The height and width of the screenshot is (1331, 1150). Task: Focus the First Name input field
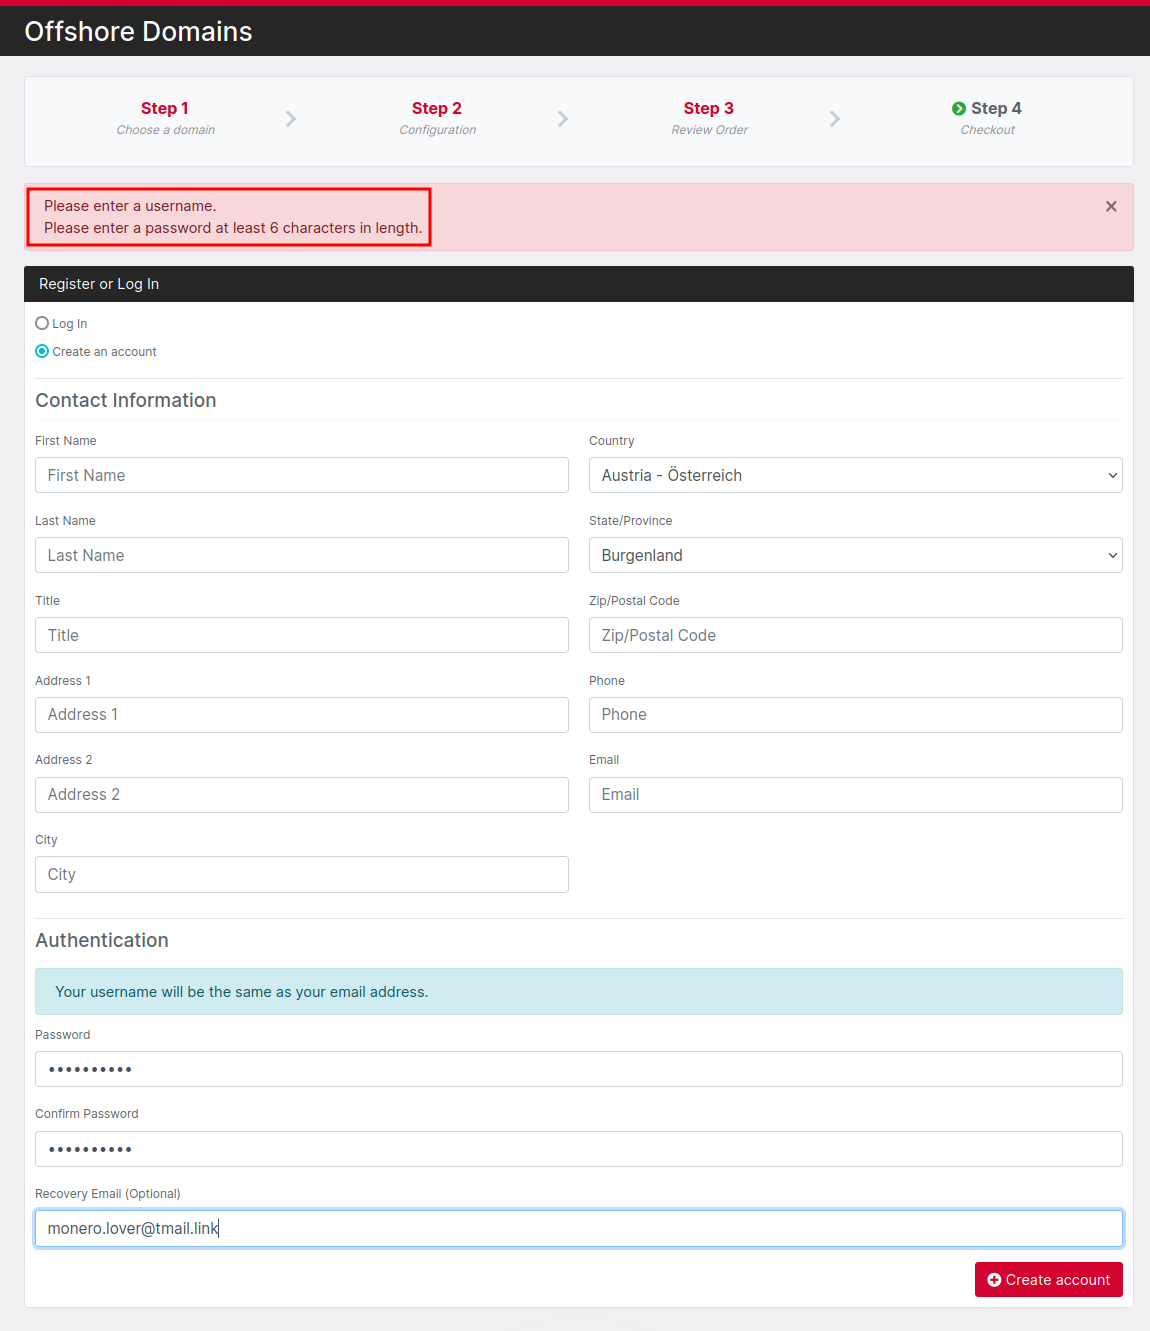click(301, 475)
